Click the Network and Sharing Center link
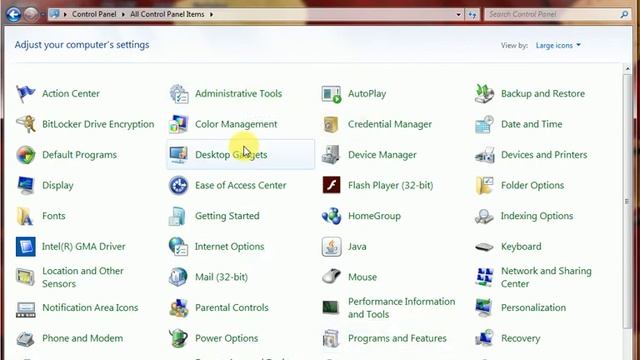This screenshot has width=640, height=360. pyautogui.click(x=546, y=277)
